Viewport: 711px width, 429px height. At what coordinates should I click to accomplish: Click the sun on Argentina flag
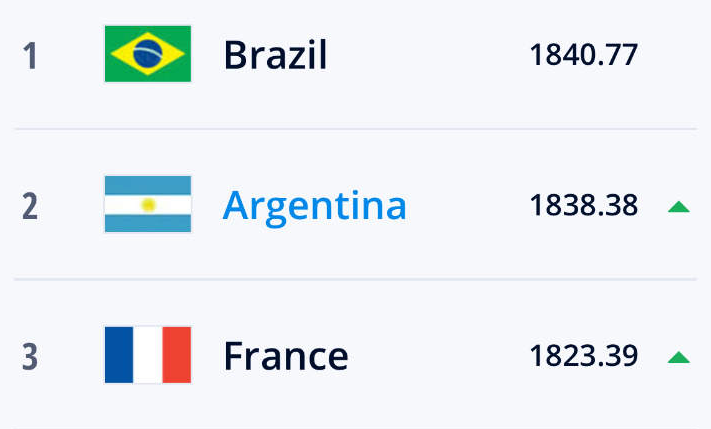(x=148, y=205)
